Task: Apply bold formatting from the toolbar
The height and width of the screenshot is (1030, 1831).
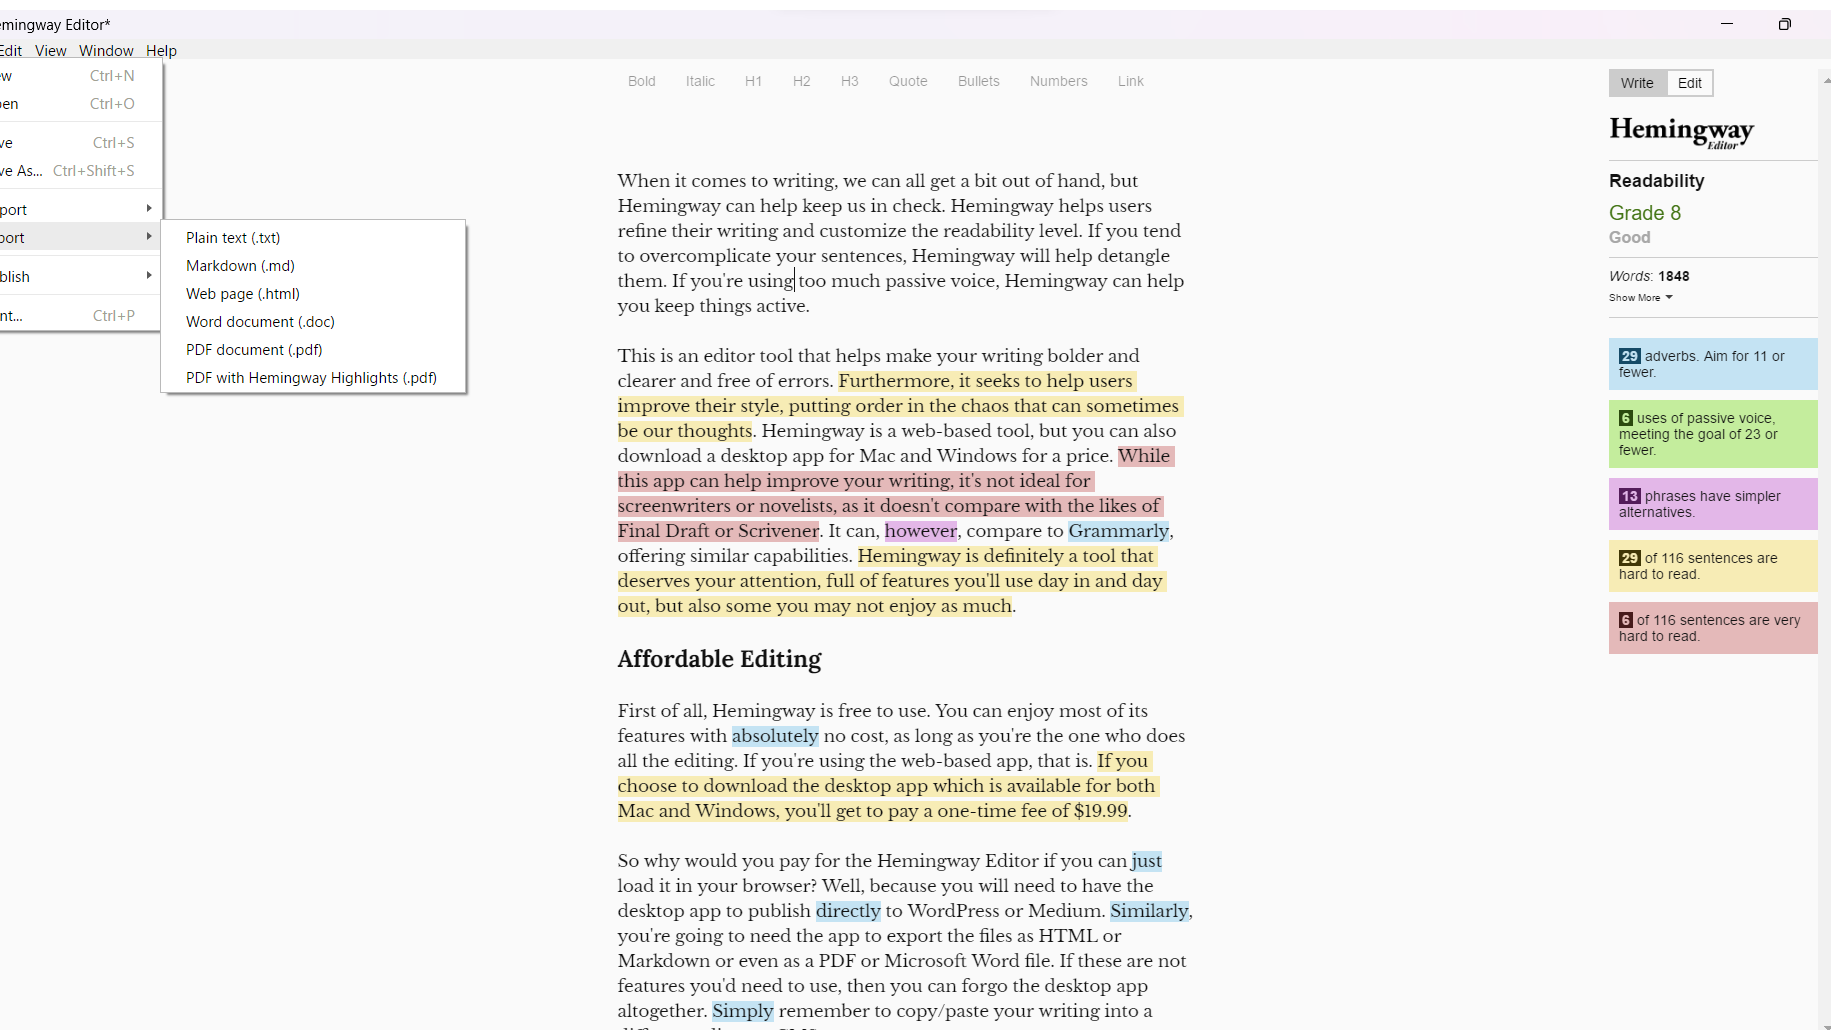Action: [x=641, y=81]
